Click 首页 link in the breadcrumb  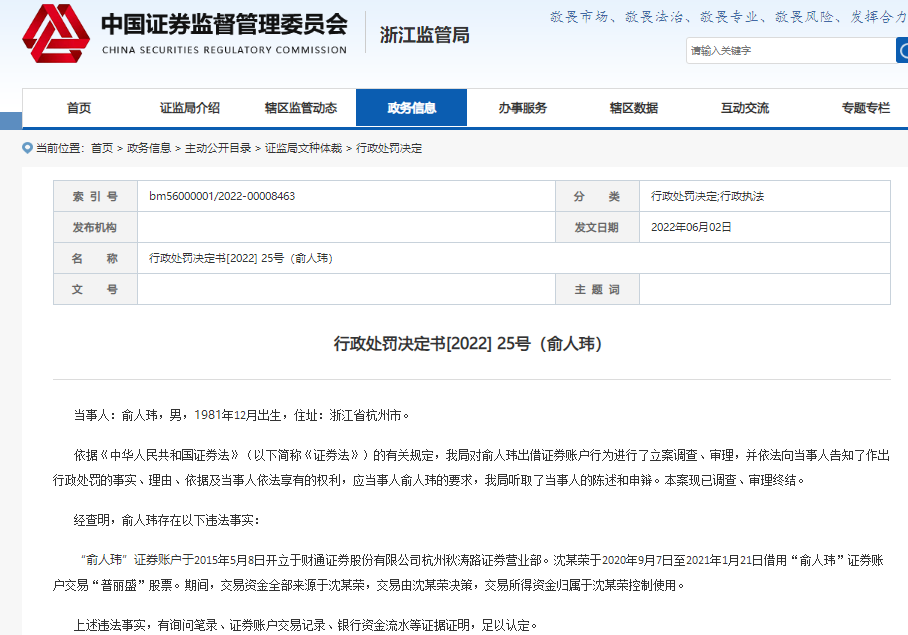tap(102, 148)
